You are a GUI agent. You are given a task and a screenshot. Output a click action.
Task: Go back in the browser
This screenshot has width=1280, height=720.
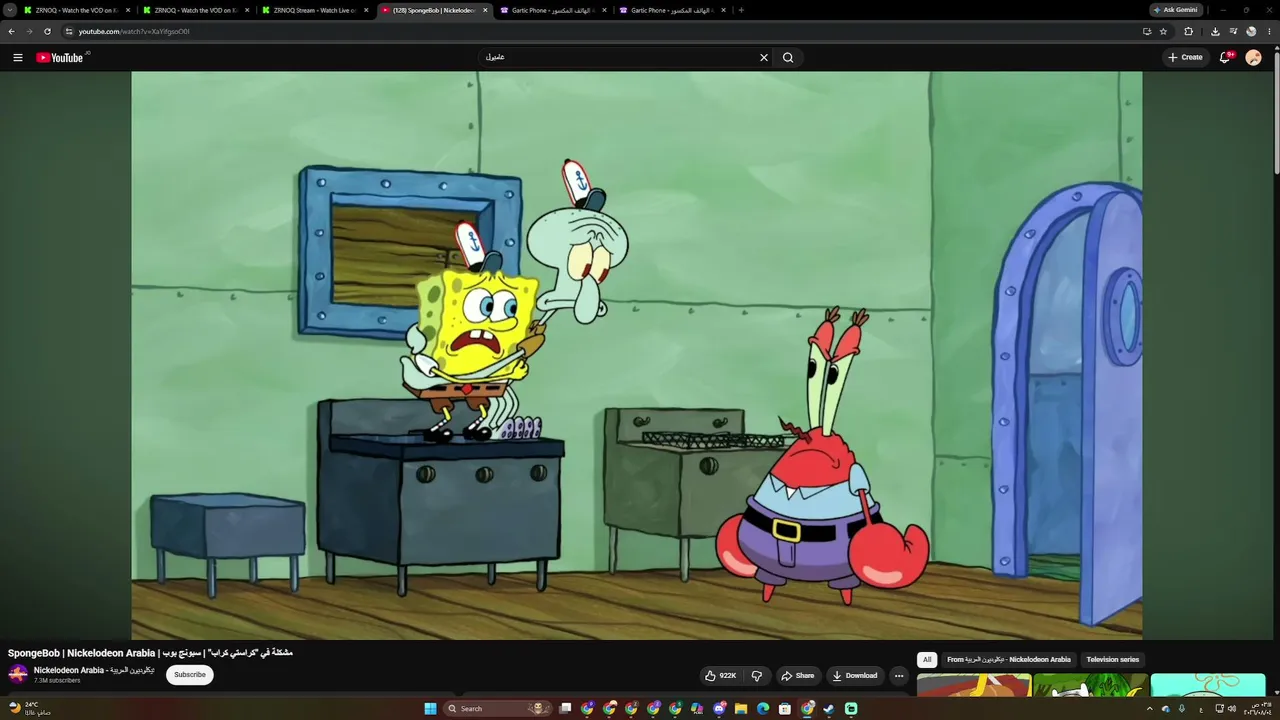(x=12, y=31)
